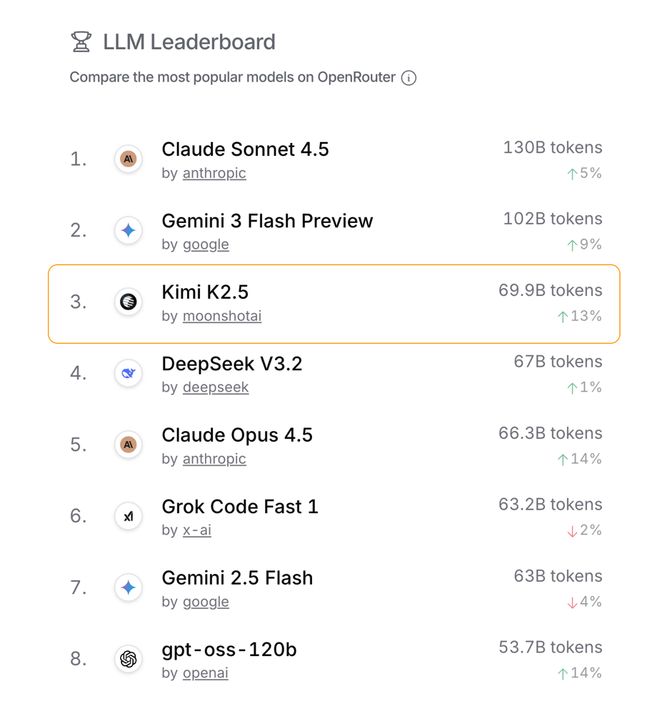Screen dimensions: 660x704
Task: Follow the moonshotai author link
Action: [x=222, y=316]
